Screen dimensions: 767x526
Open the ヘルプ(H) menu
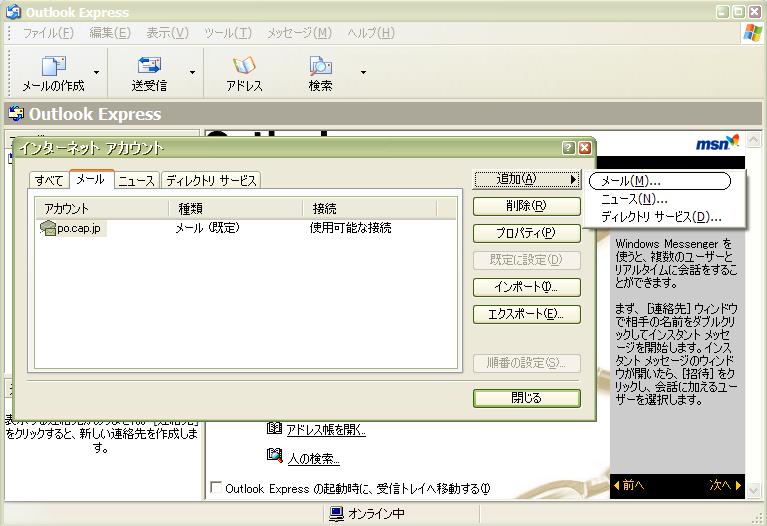click(371, 33)
